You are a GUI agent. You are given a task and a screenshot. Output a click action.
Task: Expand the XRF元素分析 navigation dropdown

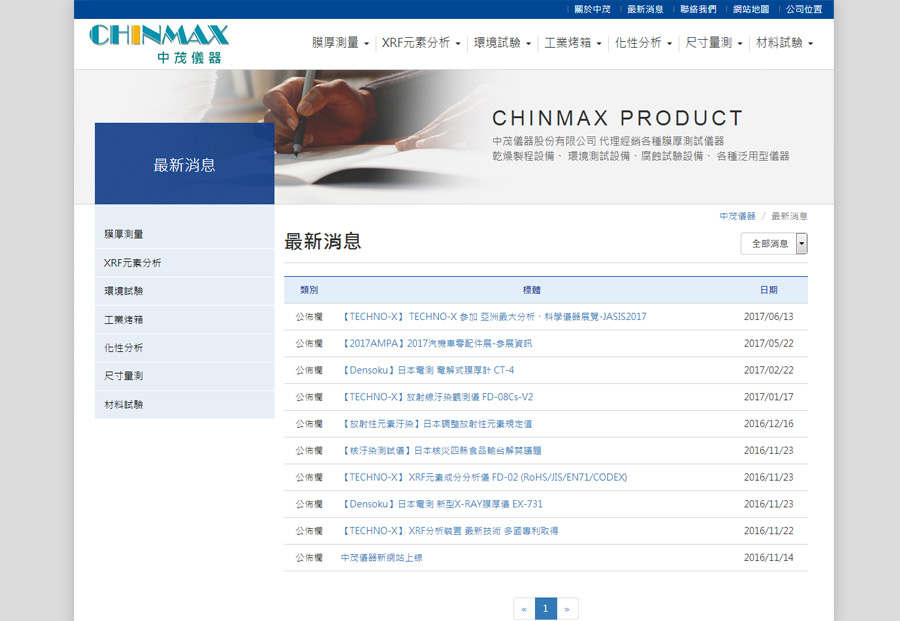421,42
